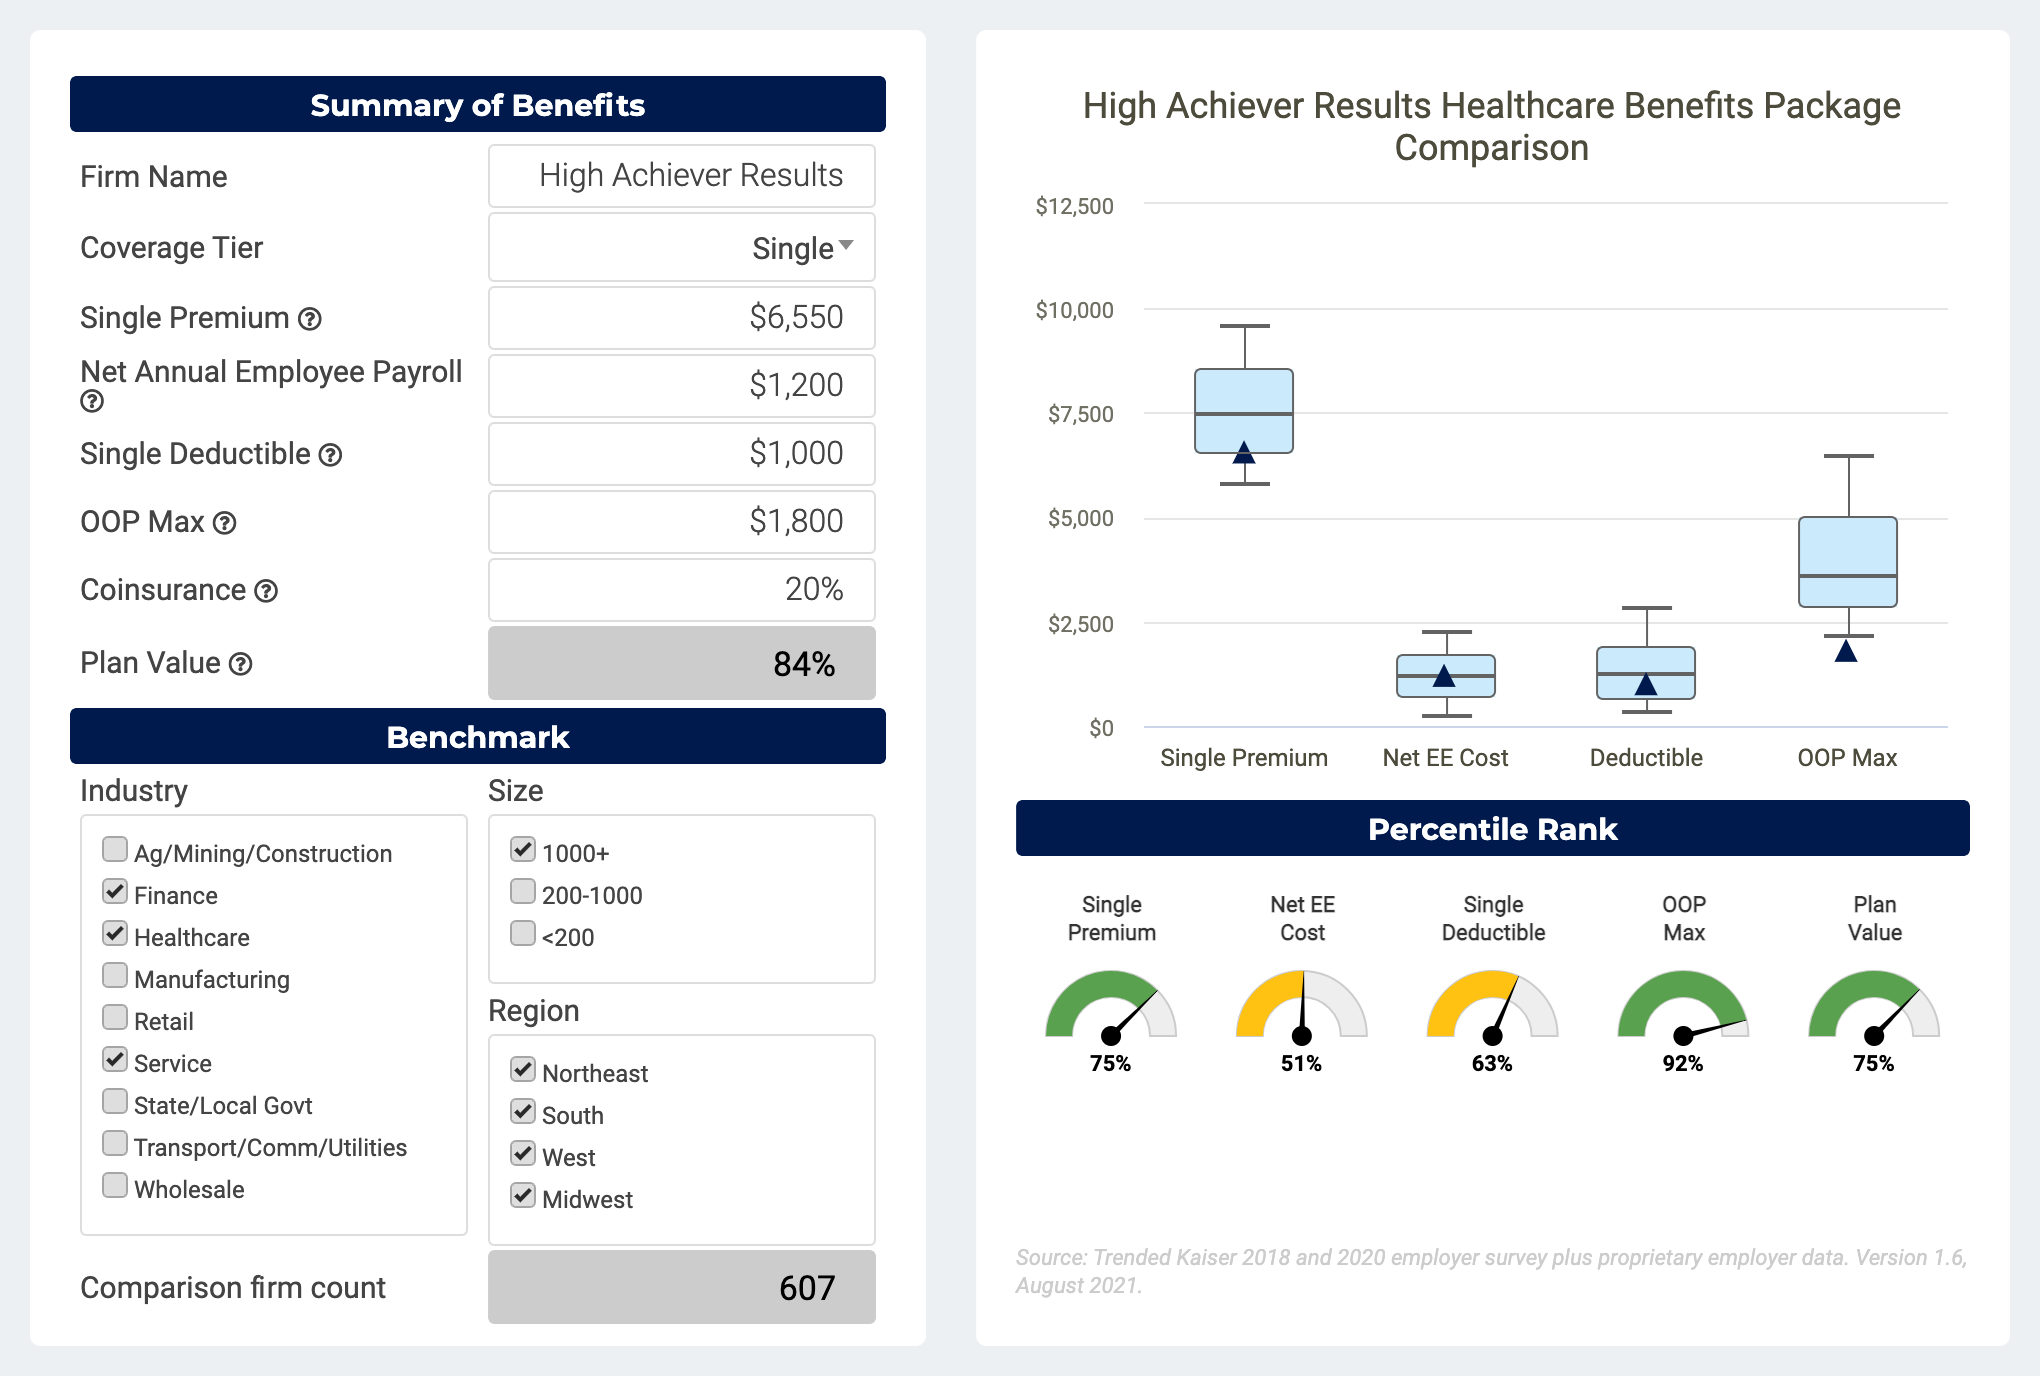
Task: Uncheck the Healthcare industry checkbox
Action: pos(115,934)
